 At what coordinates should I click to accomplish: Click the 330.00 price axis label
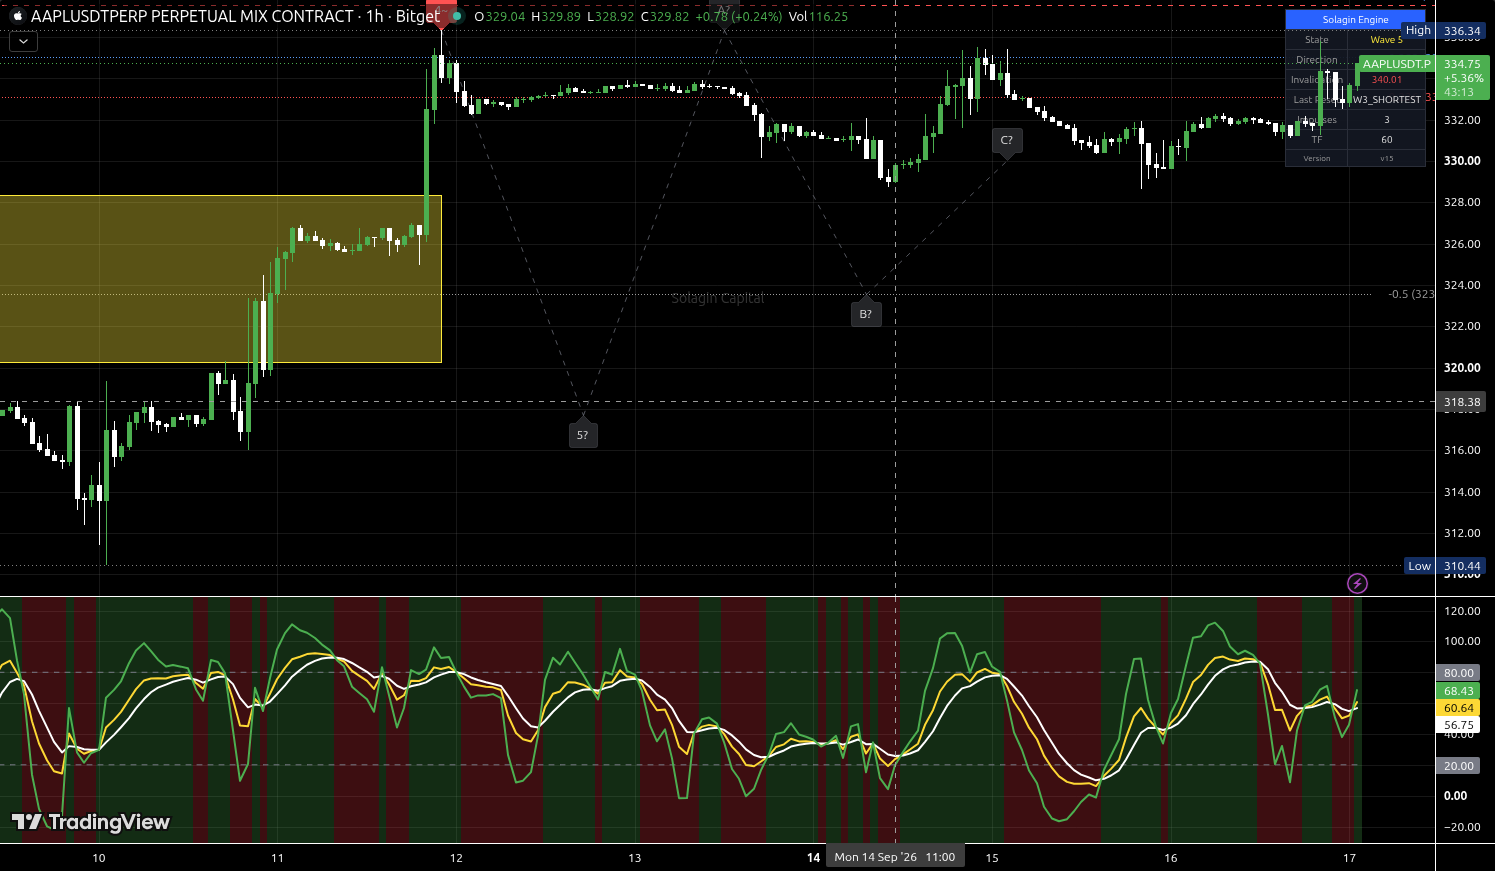point(1462,161)
